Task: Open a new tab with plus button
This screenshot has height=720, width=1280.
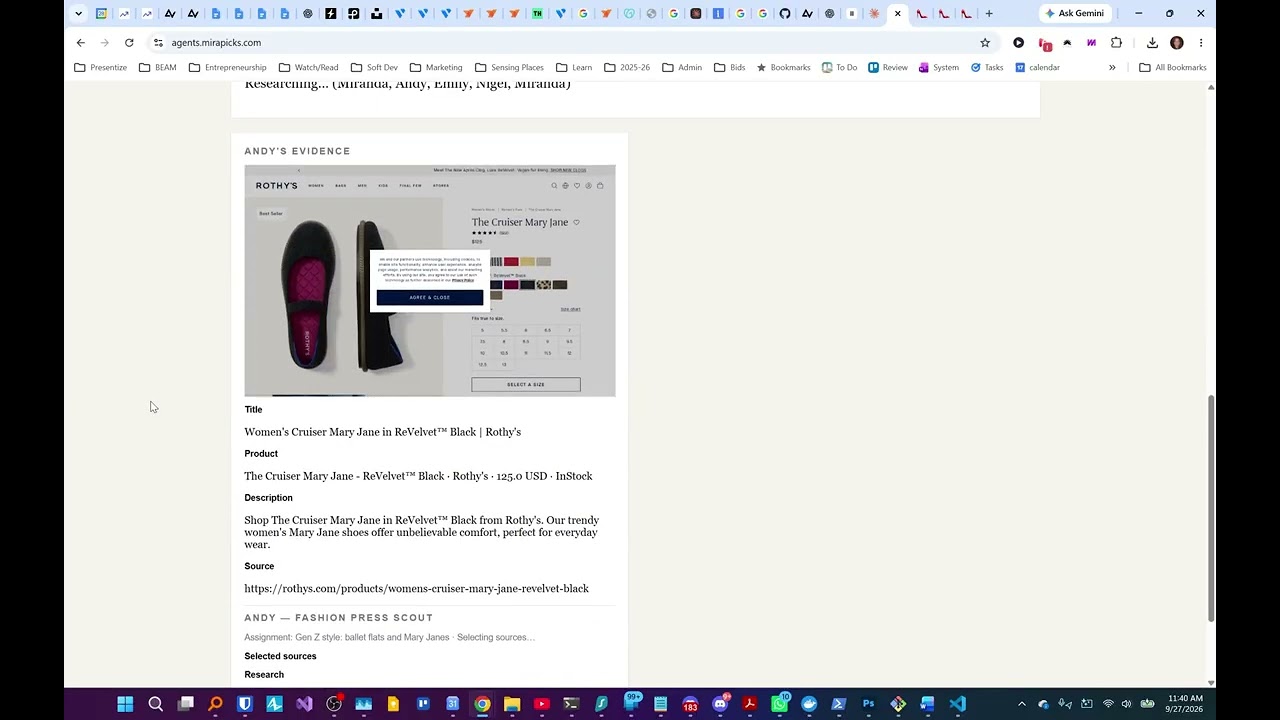Action: [x=989, y=14]
